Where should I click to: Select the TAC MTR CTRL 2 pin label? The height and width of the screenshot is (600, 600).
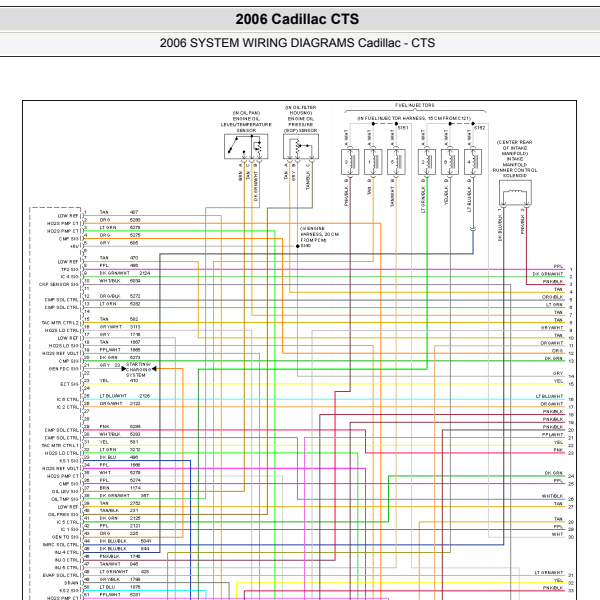[x=60, y=323]
